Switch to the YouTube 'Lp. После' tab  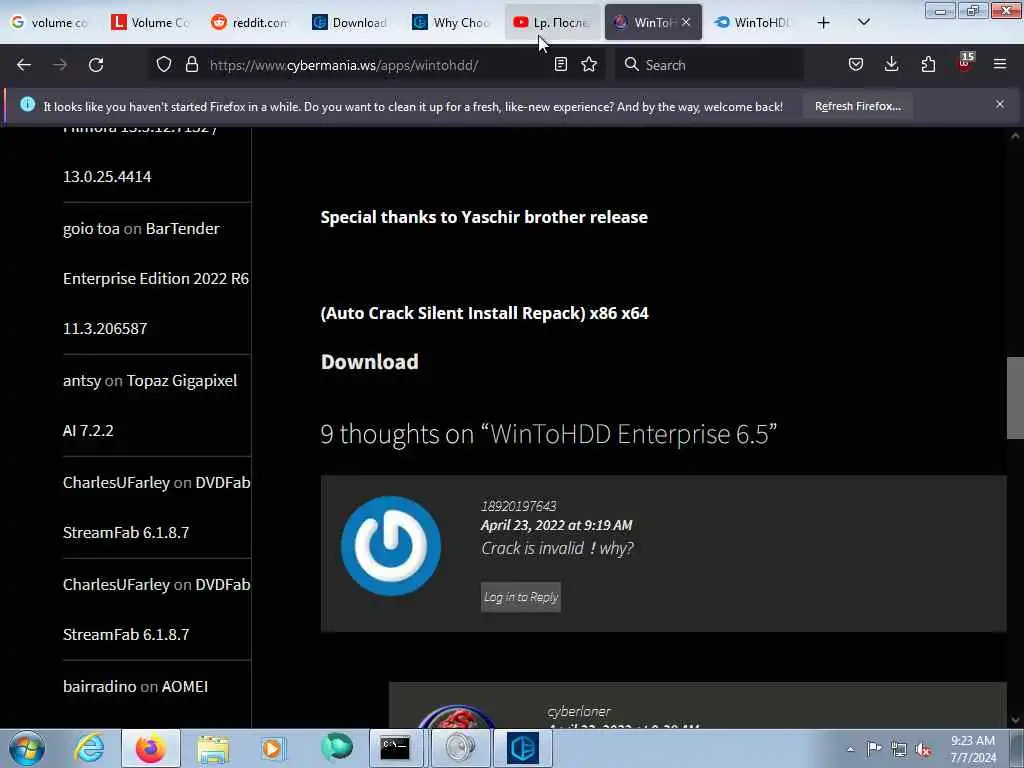[552, 22]
